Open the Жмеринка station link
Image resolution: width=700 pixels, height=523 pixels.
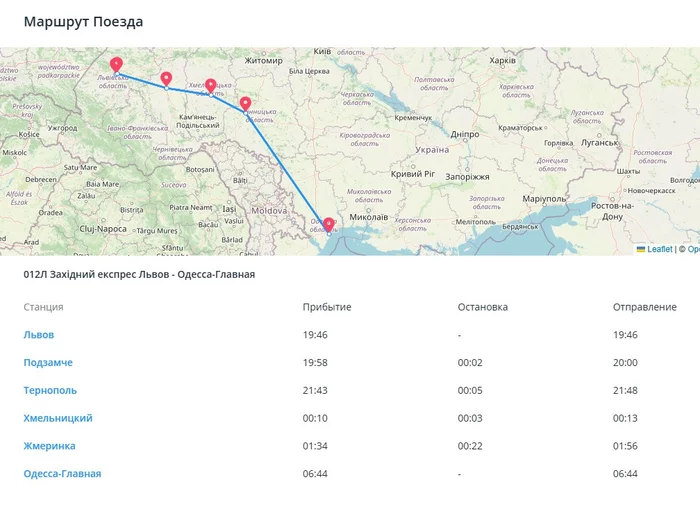[50, 446]
